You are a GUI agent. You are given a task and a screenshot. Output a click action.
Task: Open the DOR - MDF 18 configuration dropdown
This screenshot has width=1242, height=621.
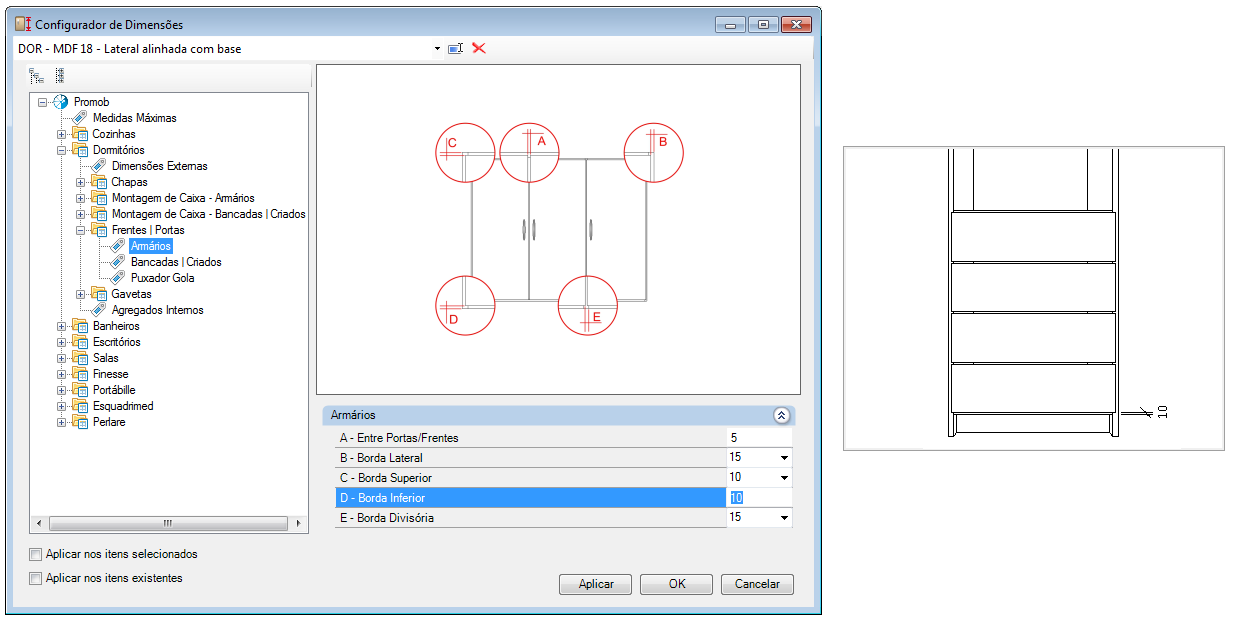tap(437, 48)
